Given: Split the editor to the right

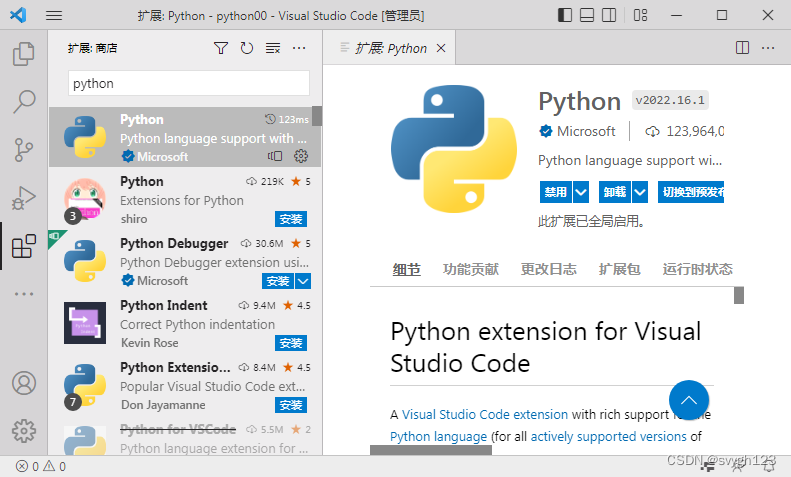Looking at the screenshot, I should (743, 48).
